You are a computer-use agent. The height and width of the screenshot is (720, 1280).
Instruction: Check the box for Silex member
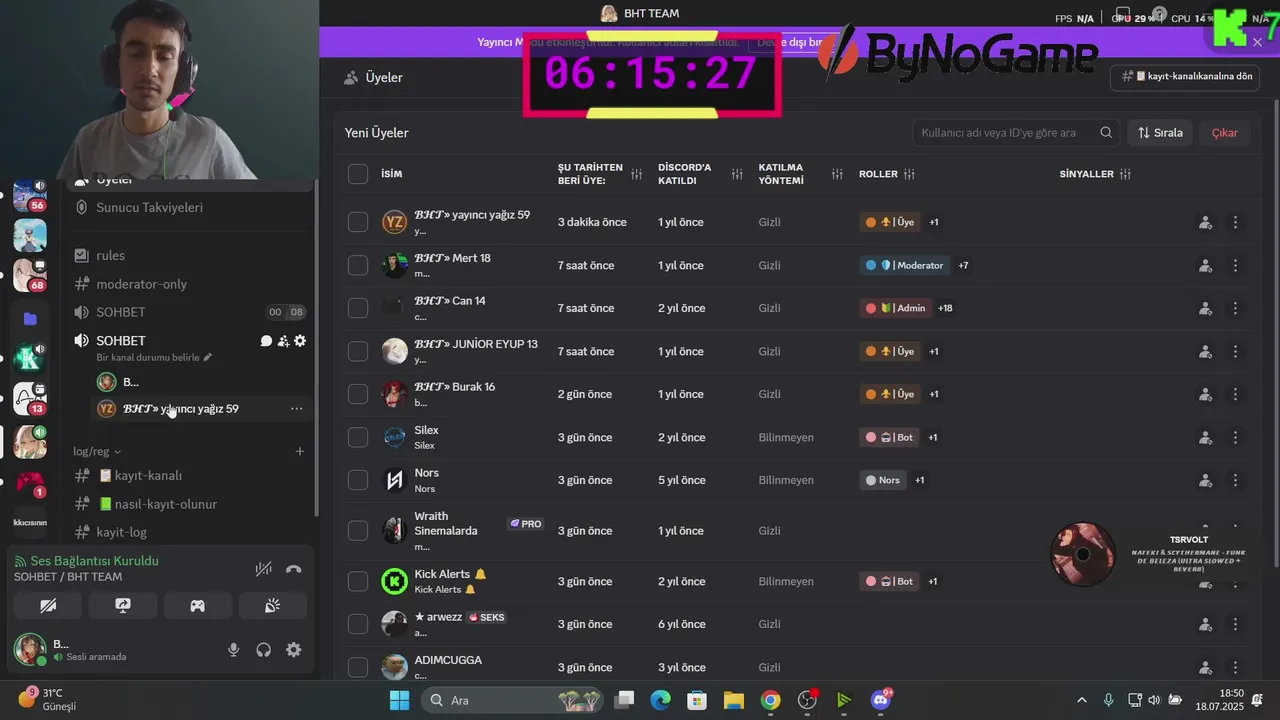(358, 437)
